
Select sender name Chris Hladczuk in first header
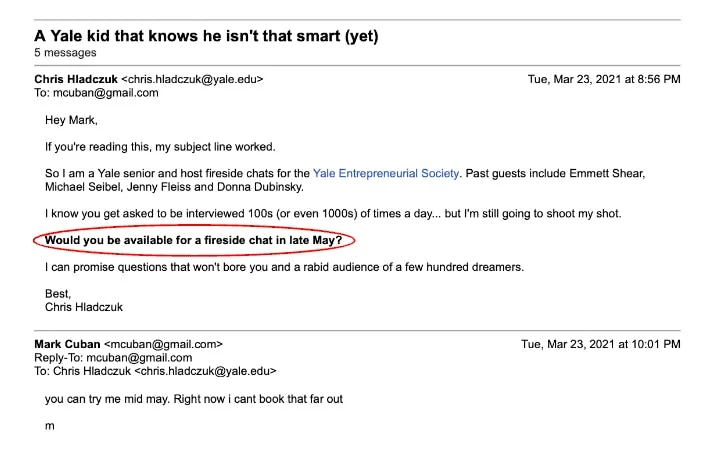[x=76, y=79]
